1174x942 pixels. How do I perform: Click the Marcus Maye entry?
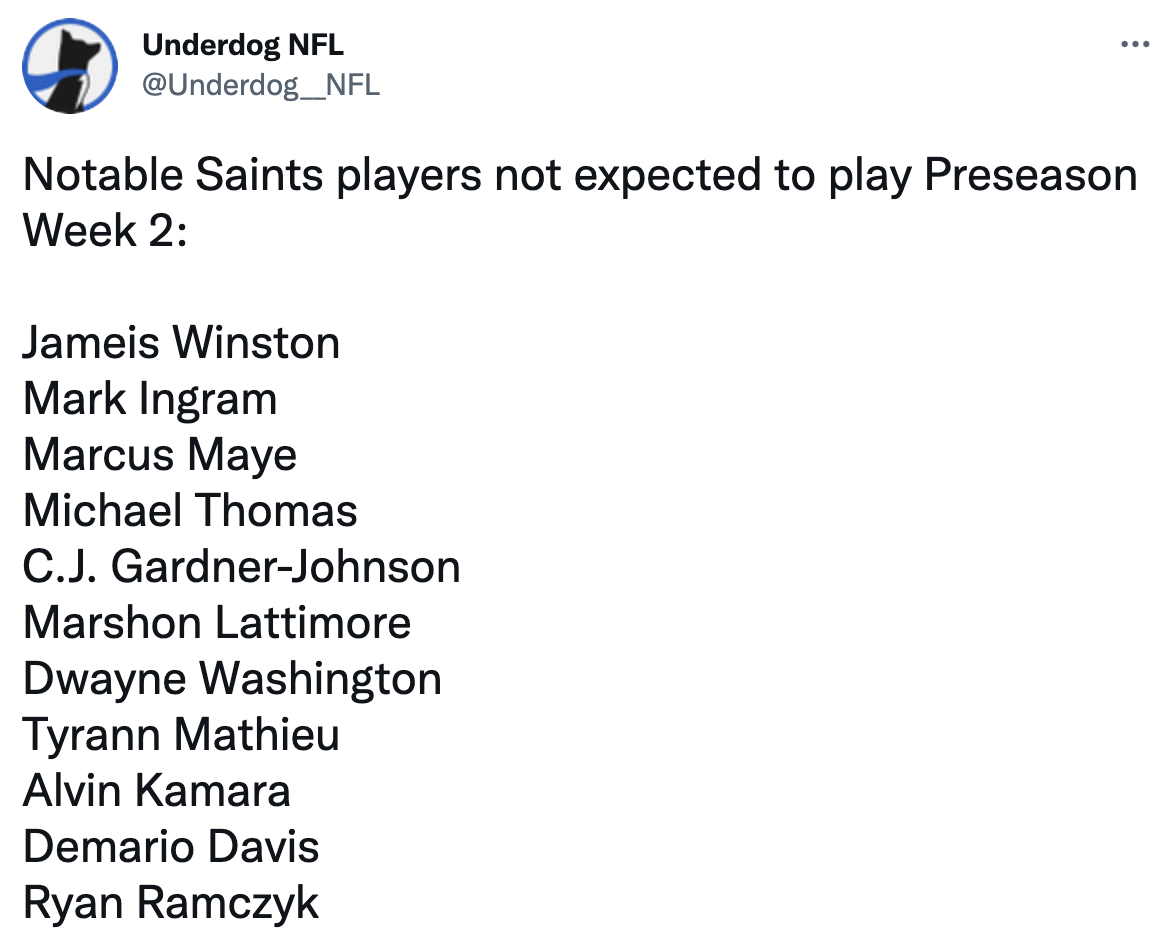point(160,455)
